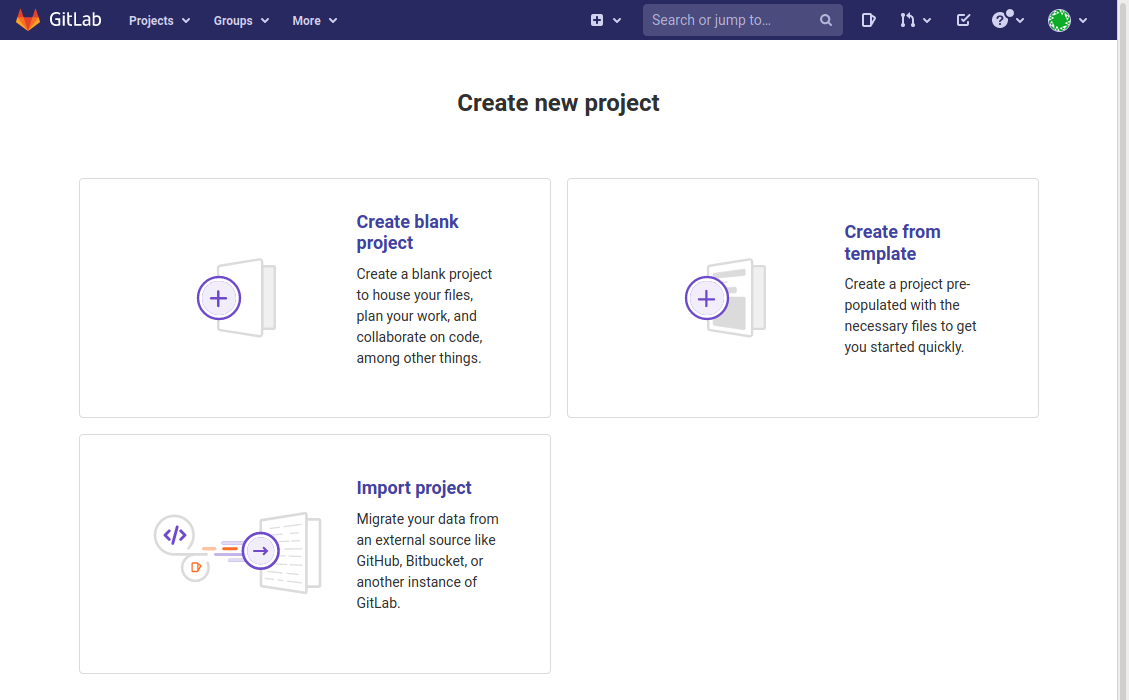Click the GitLab fox logo

point(28,20)
